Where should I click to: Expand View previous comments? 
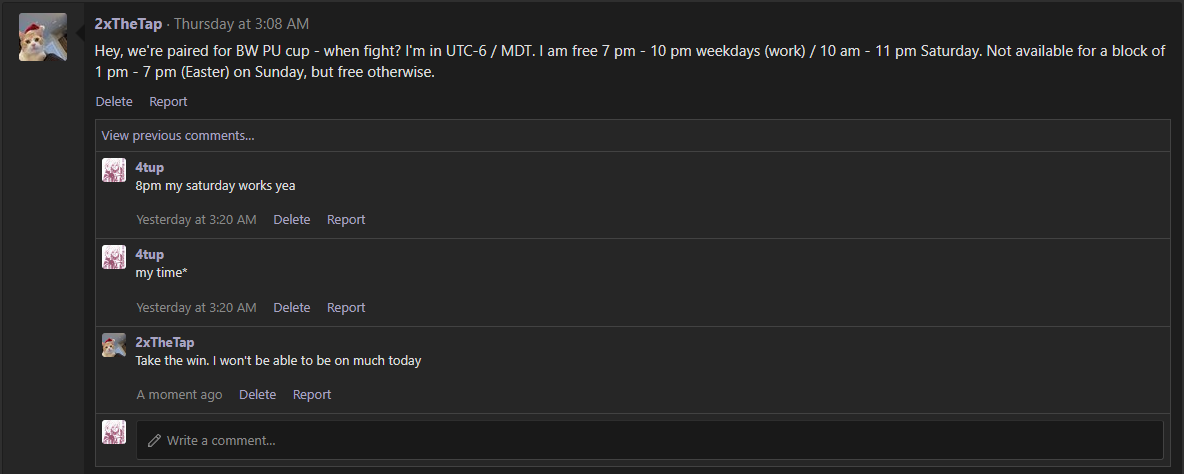pyautogui.click(x=178, y=135)
